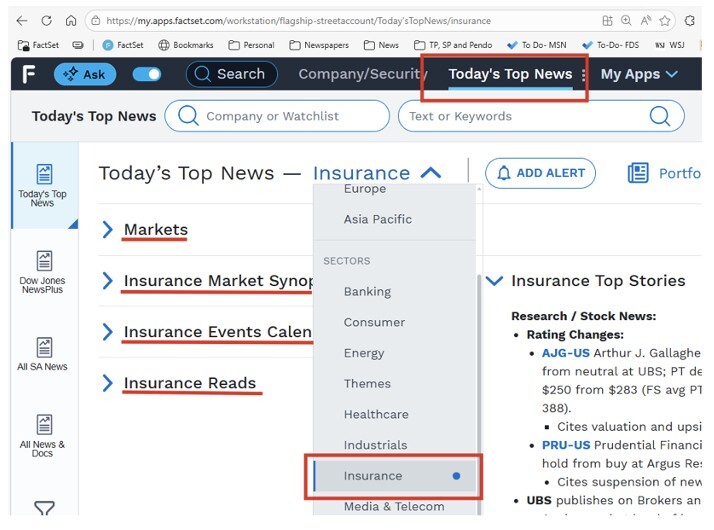This screenshot has width=714, height=530.
Task: Click the site lock icon in address bar
Action: click(x=95, y=20)
